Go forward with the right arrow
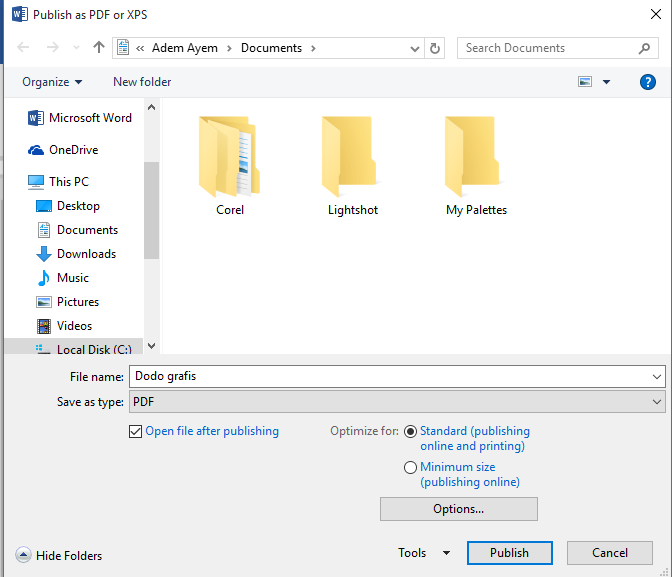The image size is (672, 577). tap(53, 47)
